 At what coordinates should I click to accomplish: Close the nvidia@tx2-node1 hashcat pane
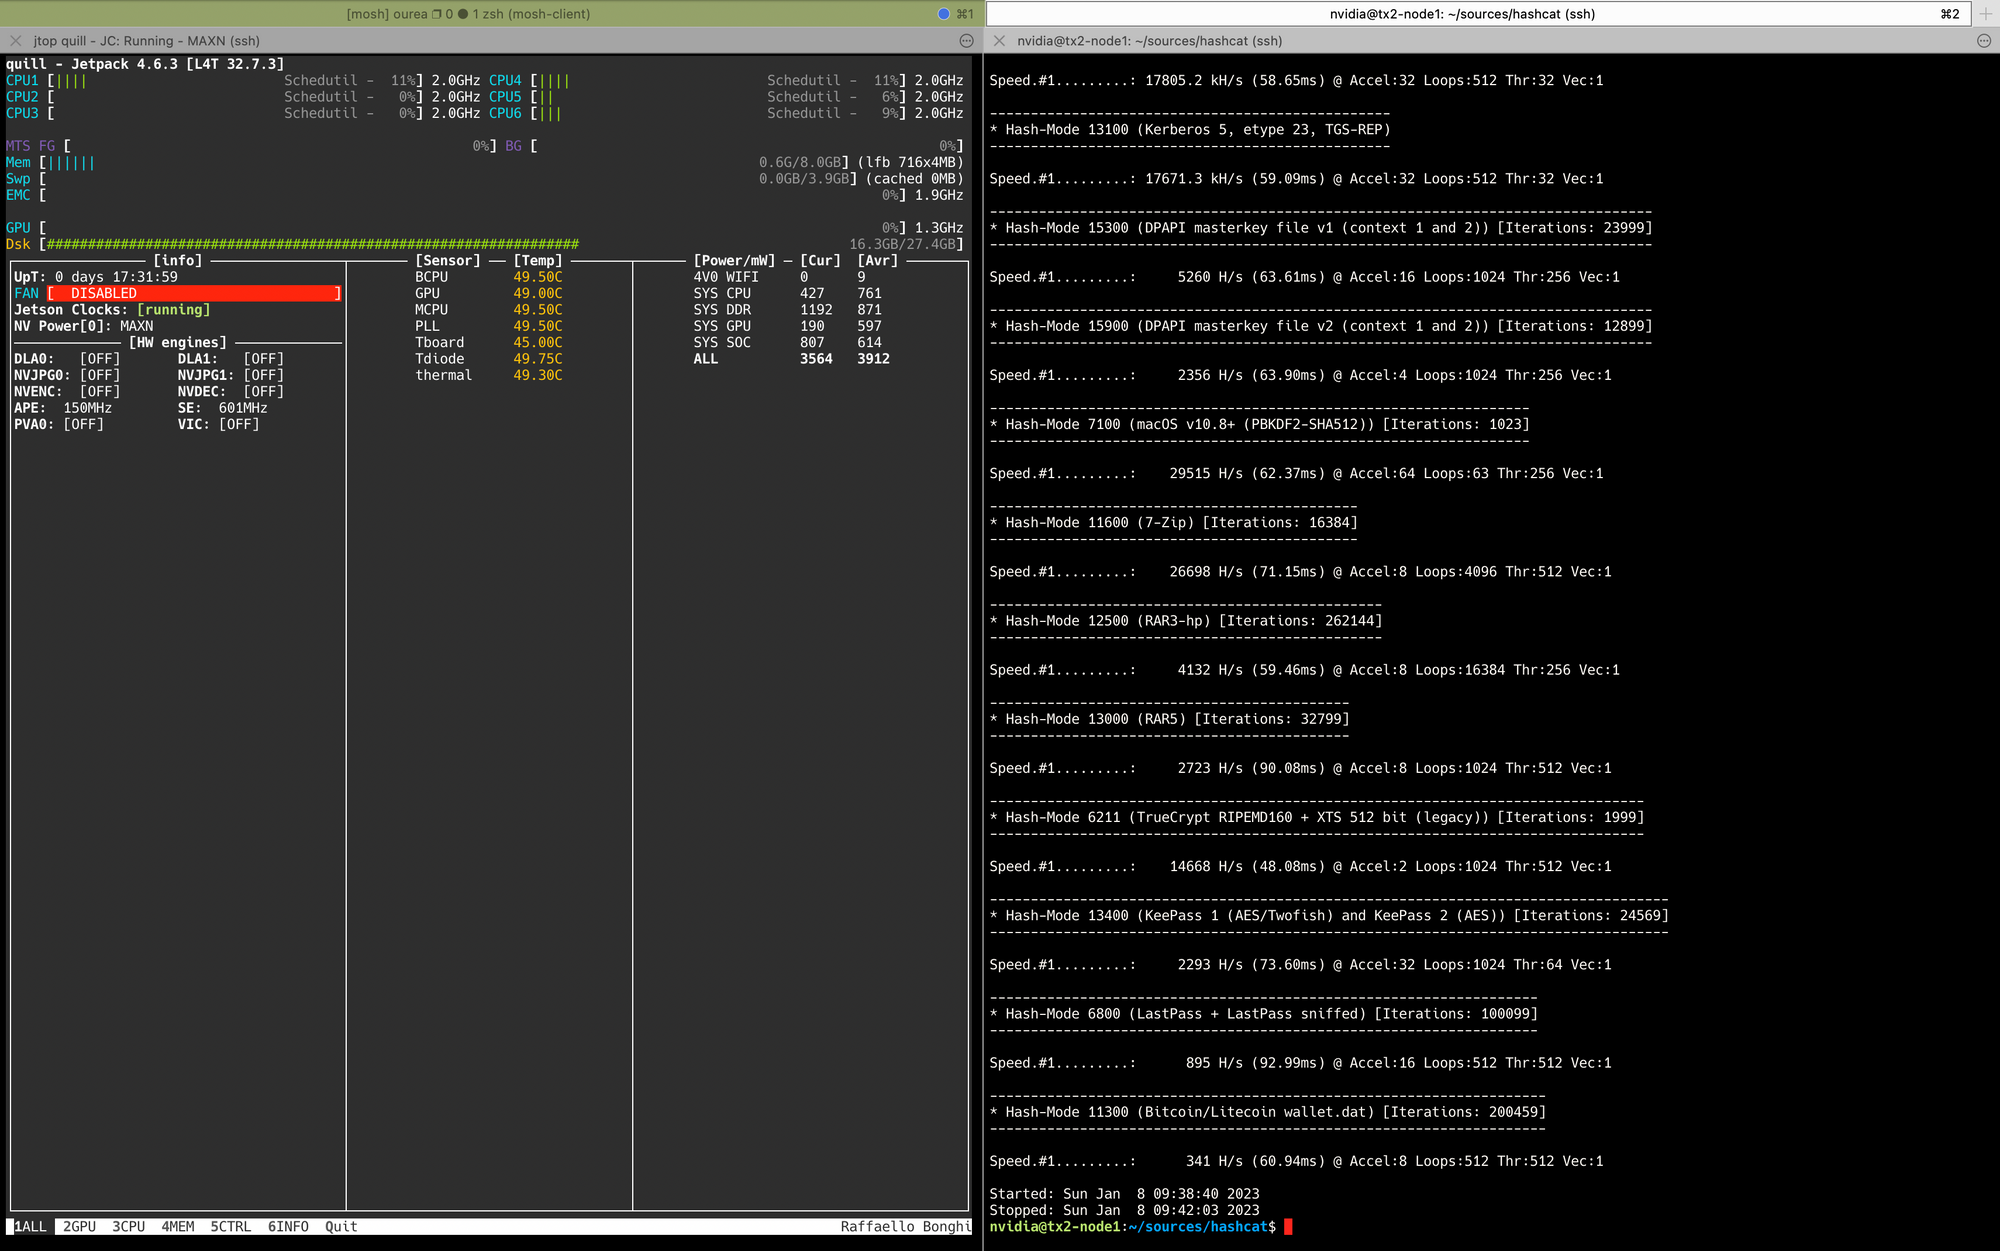click(x=999, y=41)
